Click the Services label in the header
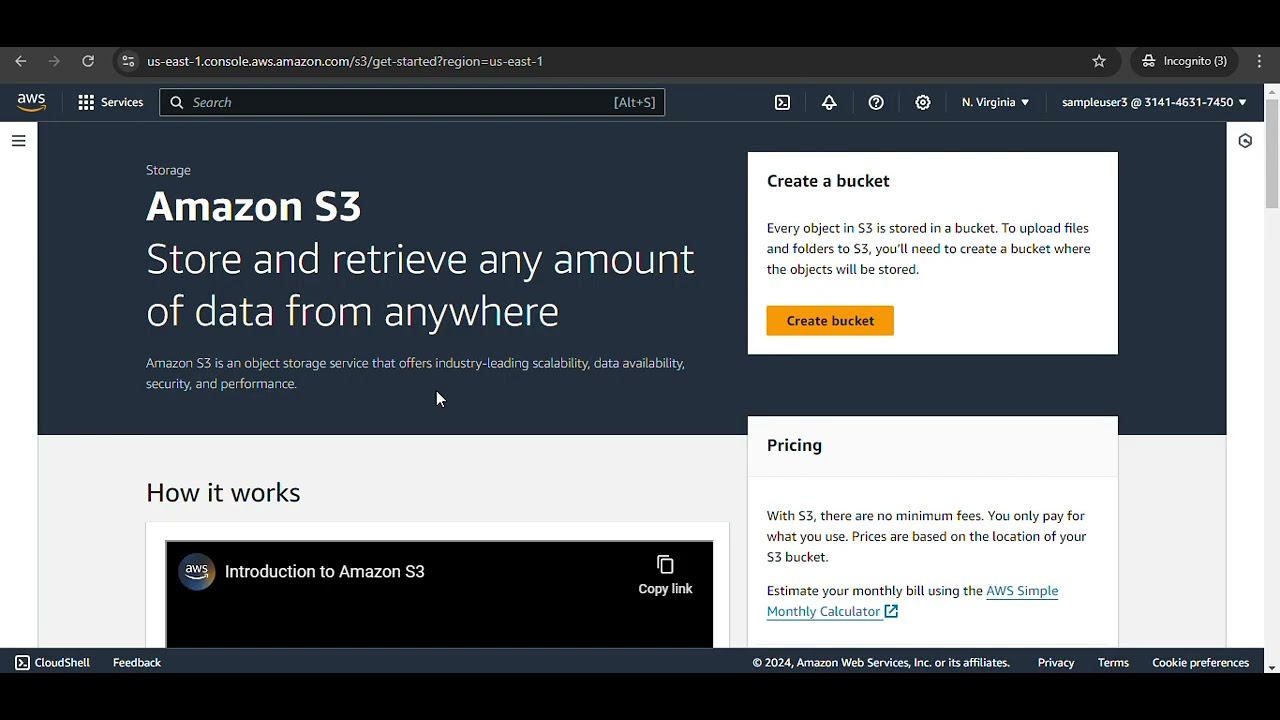Screen dimensions: 1280x720 click(122, 102)
